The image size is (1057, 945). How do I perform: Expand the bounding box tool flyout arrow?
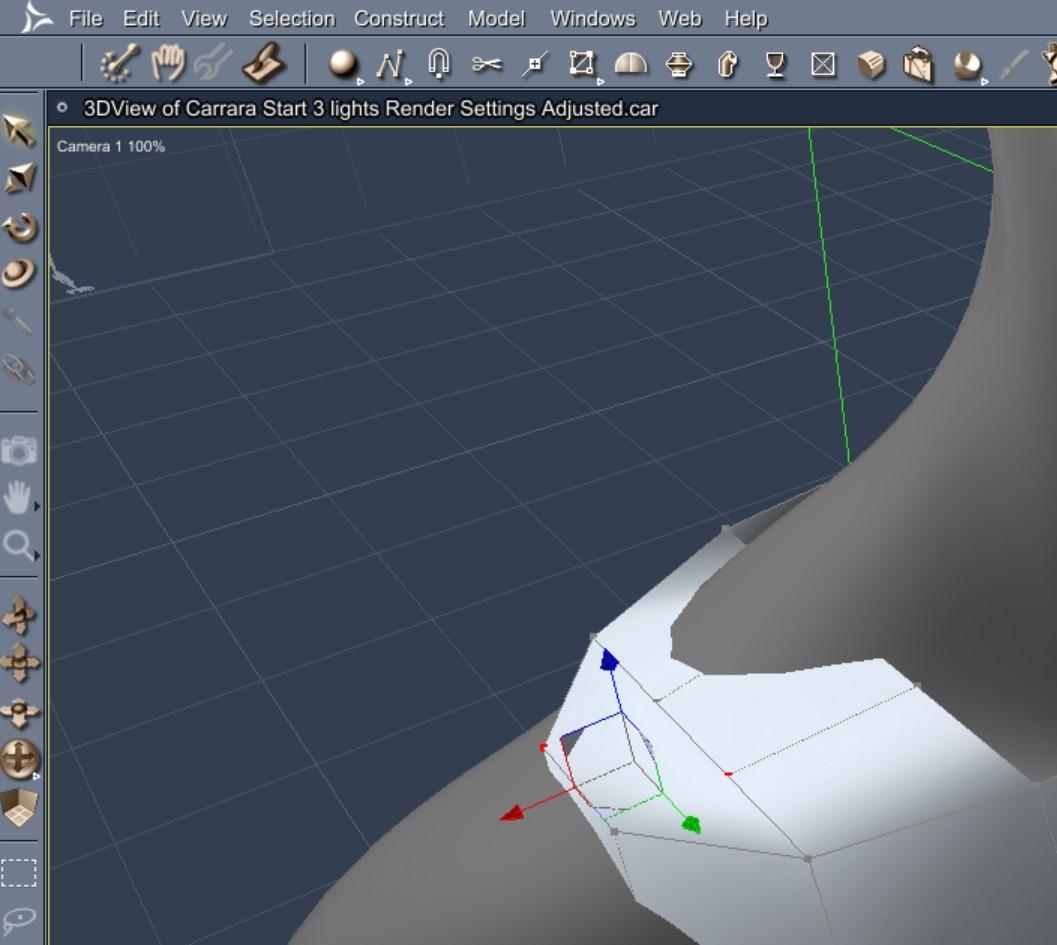600,82
